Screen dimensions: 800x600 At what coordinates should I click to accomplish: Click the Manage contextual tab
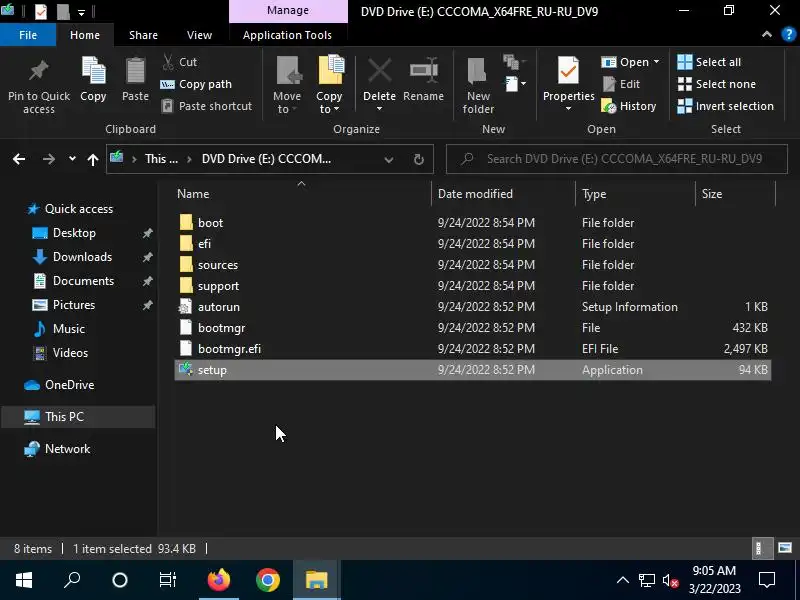tap(288, 11)
